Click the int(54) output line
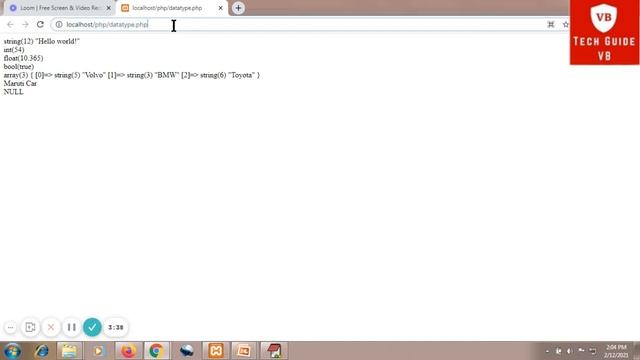 14,50
